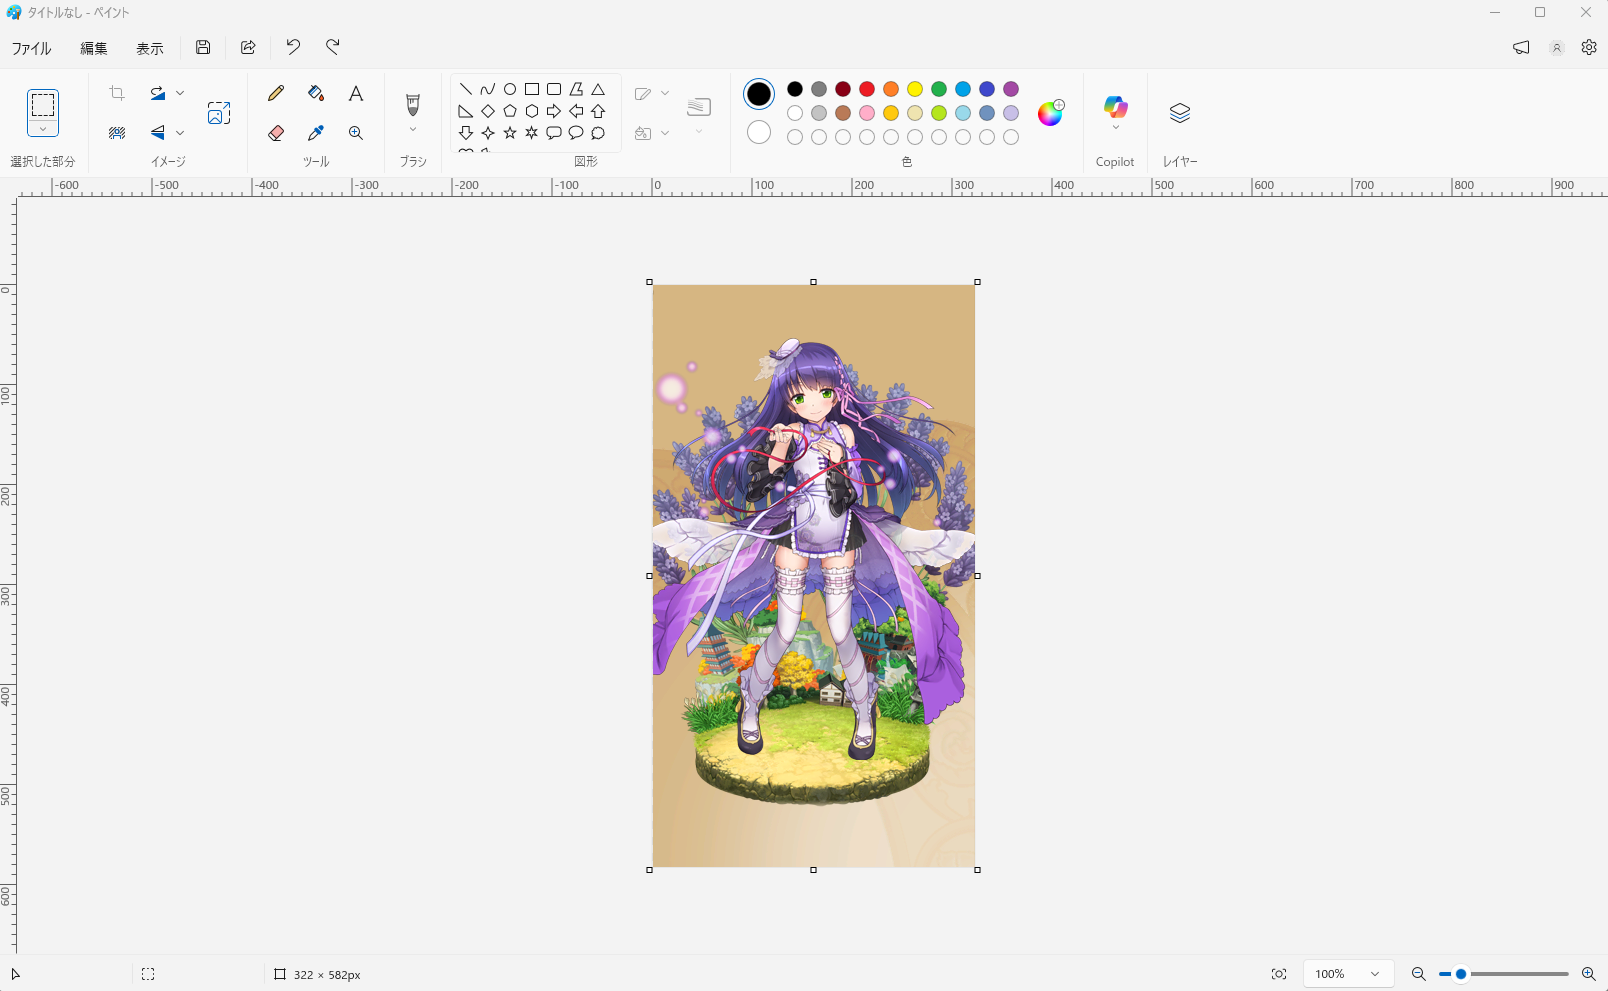Select the Eraser tool

276,133
